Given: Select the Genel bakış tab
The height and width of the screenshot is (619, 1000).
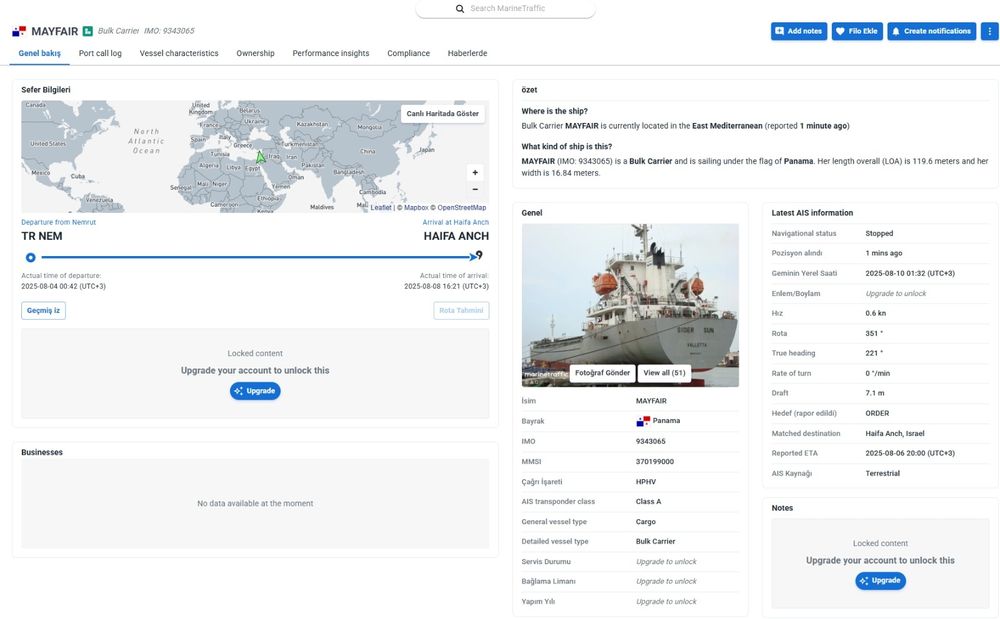Looking at the screenshot, I should (x=40, y=54).
